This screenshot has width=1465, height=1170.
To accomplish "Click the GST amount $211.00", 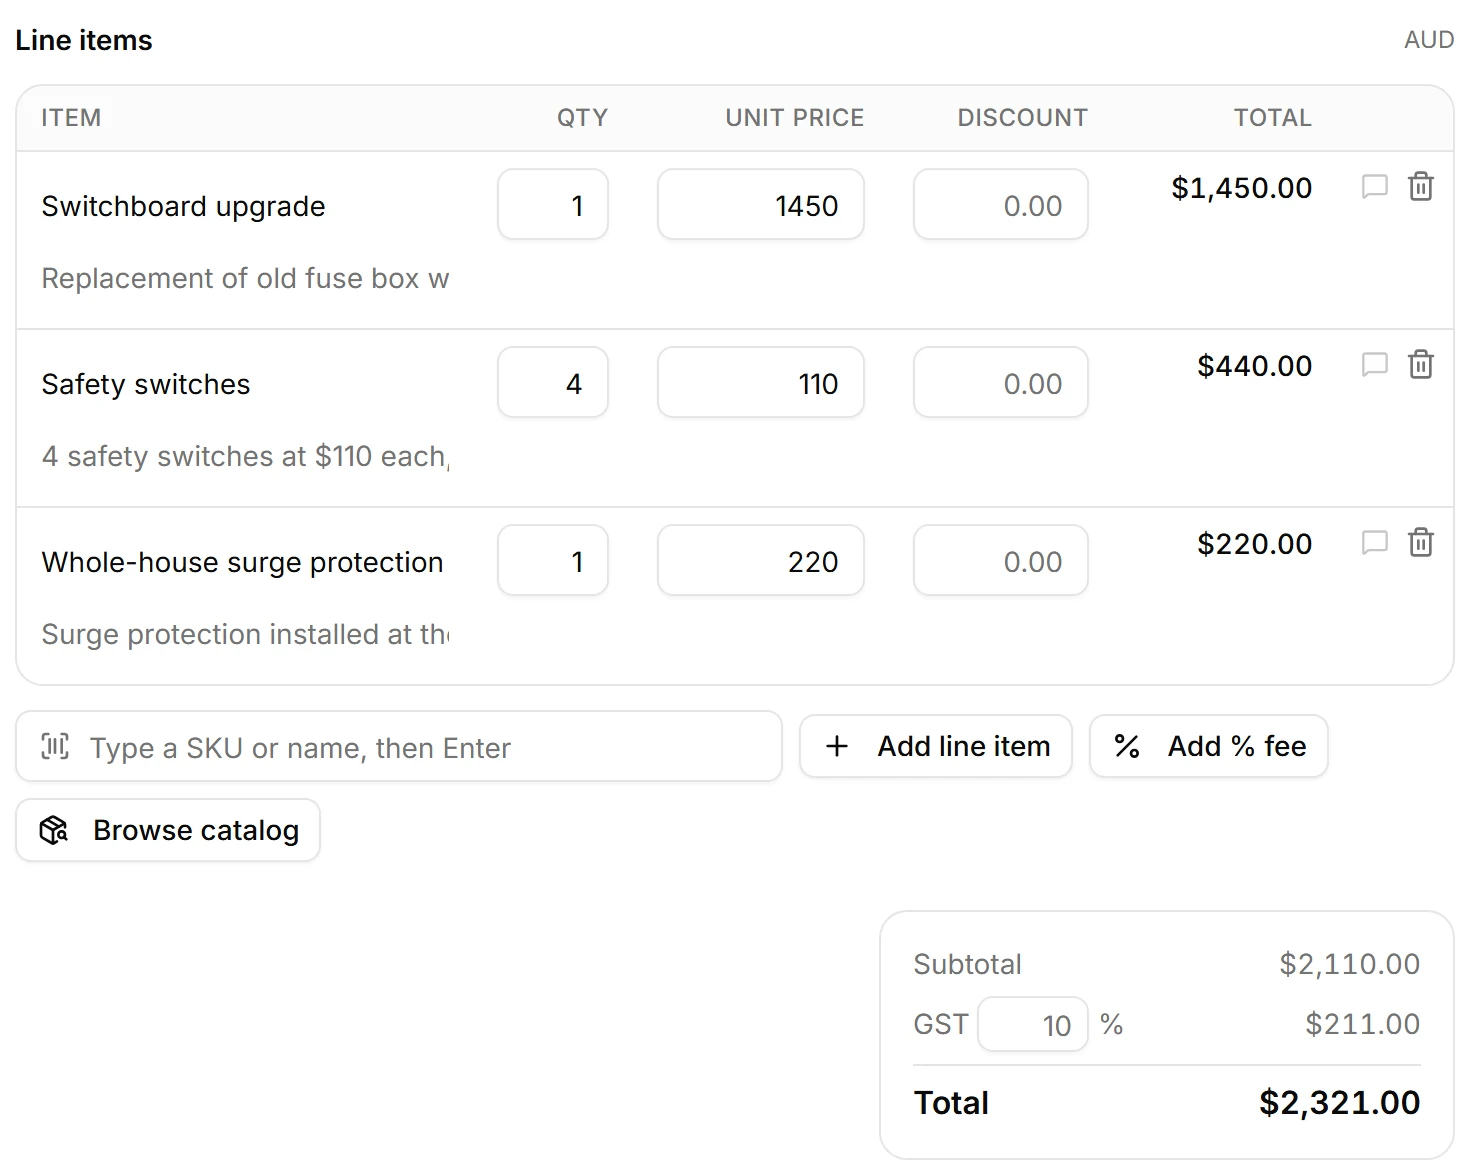I will tap(1362, 1024).
